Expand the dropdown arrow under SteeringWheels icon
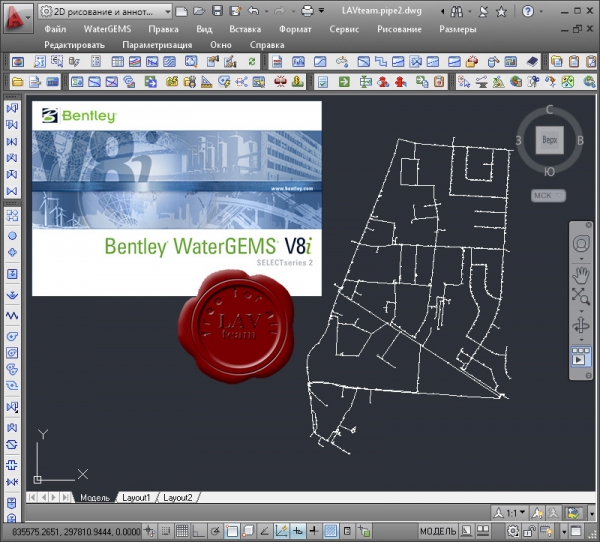Screen dimensions: 600x542 pyautogui.click(x=581, y=259)
